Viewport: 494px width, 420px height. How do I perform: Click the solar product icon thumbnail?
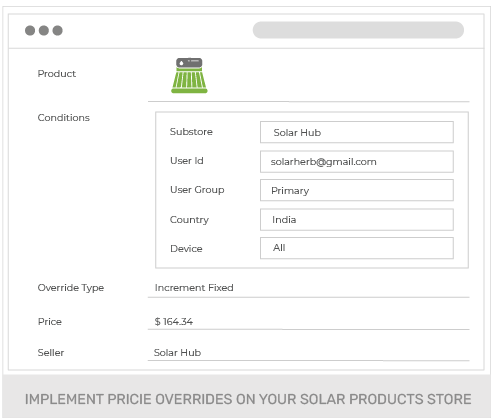pos(189,75)
